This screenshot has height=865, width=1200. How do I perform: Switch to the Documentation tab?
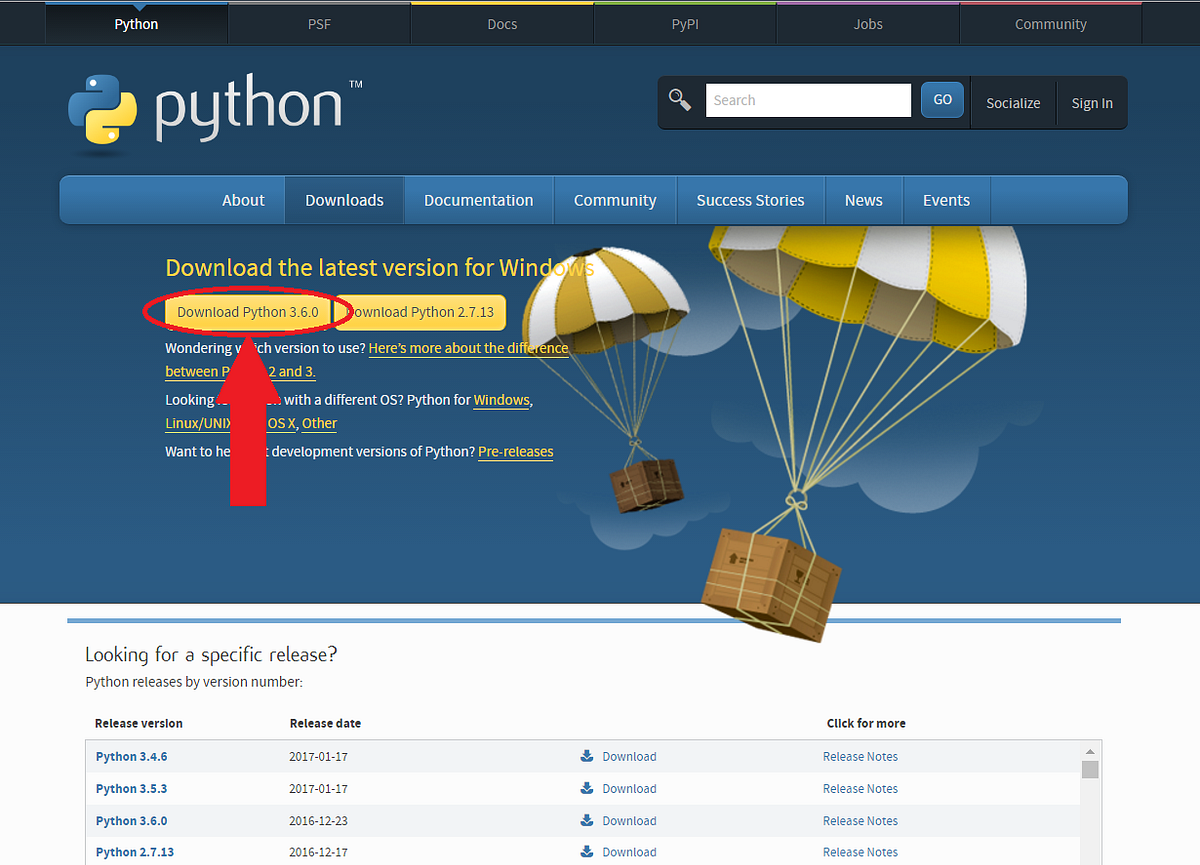click(x=478, y=200)
